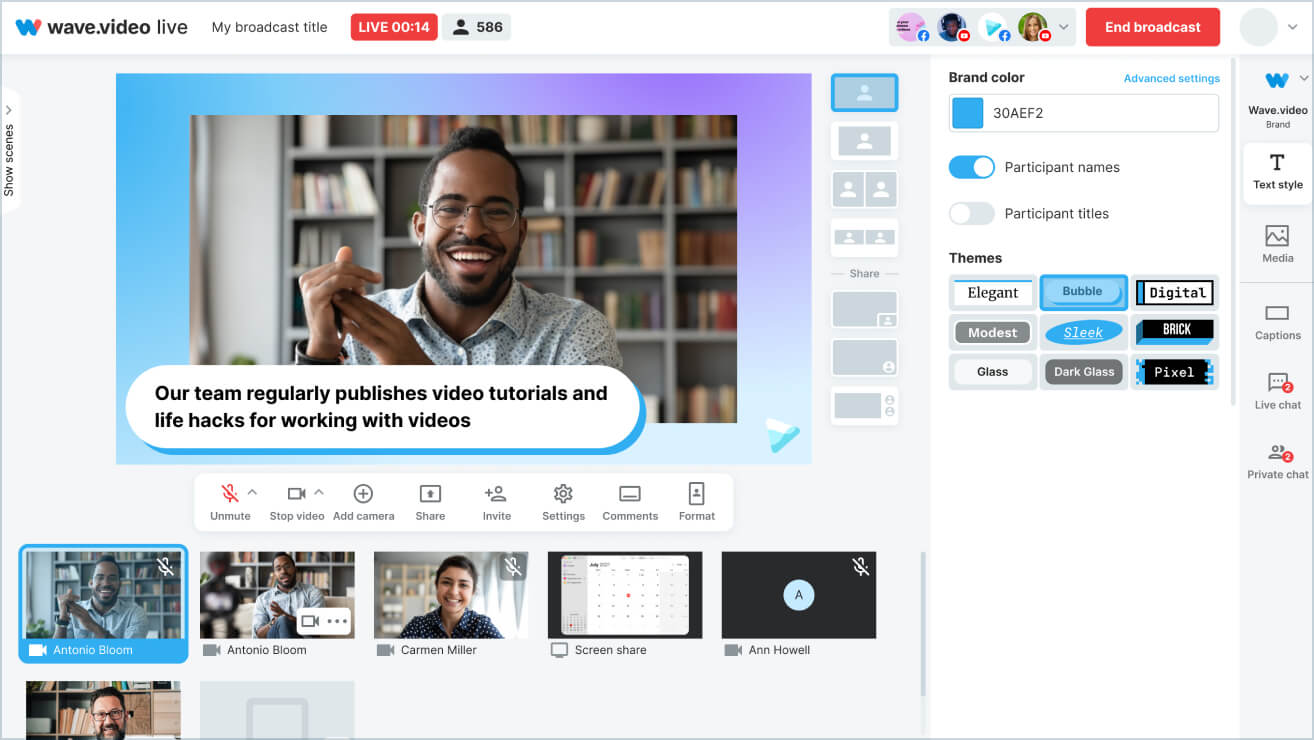Select the Screen share thumbnail

(x=624, y=595)
